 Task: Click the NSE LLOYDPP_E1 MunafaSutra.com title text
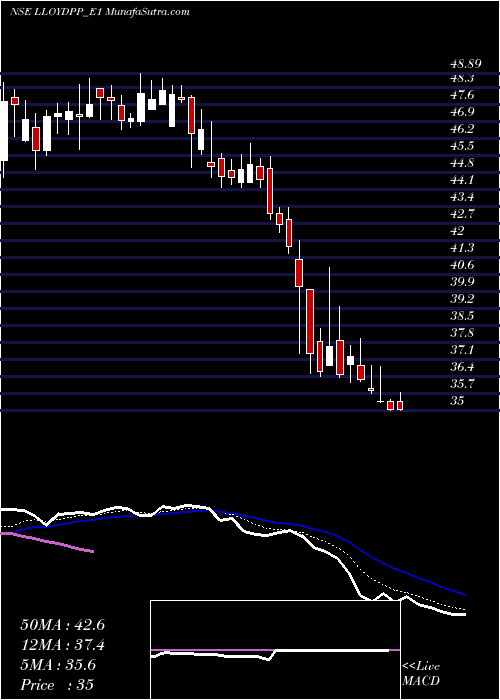point(100,12)
